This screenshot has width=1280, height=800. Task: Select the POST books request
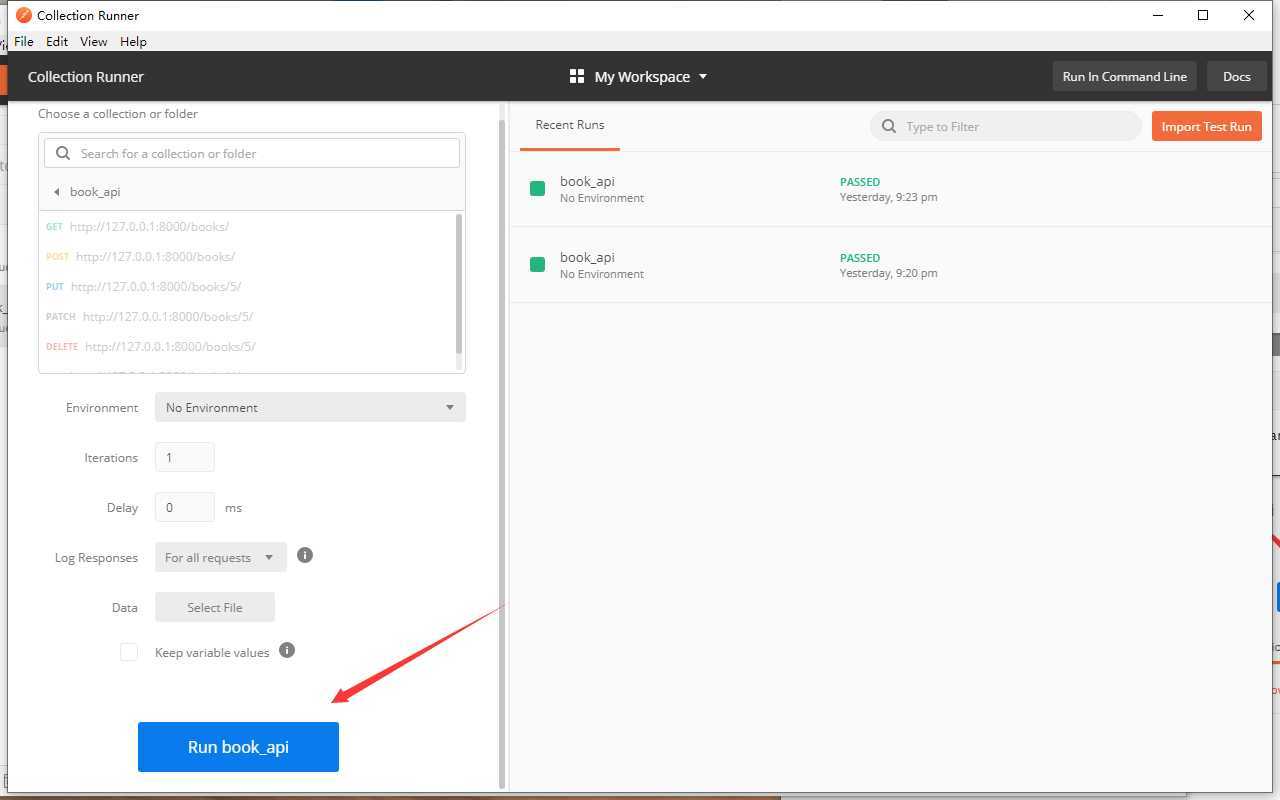click(x=247, y=256)
